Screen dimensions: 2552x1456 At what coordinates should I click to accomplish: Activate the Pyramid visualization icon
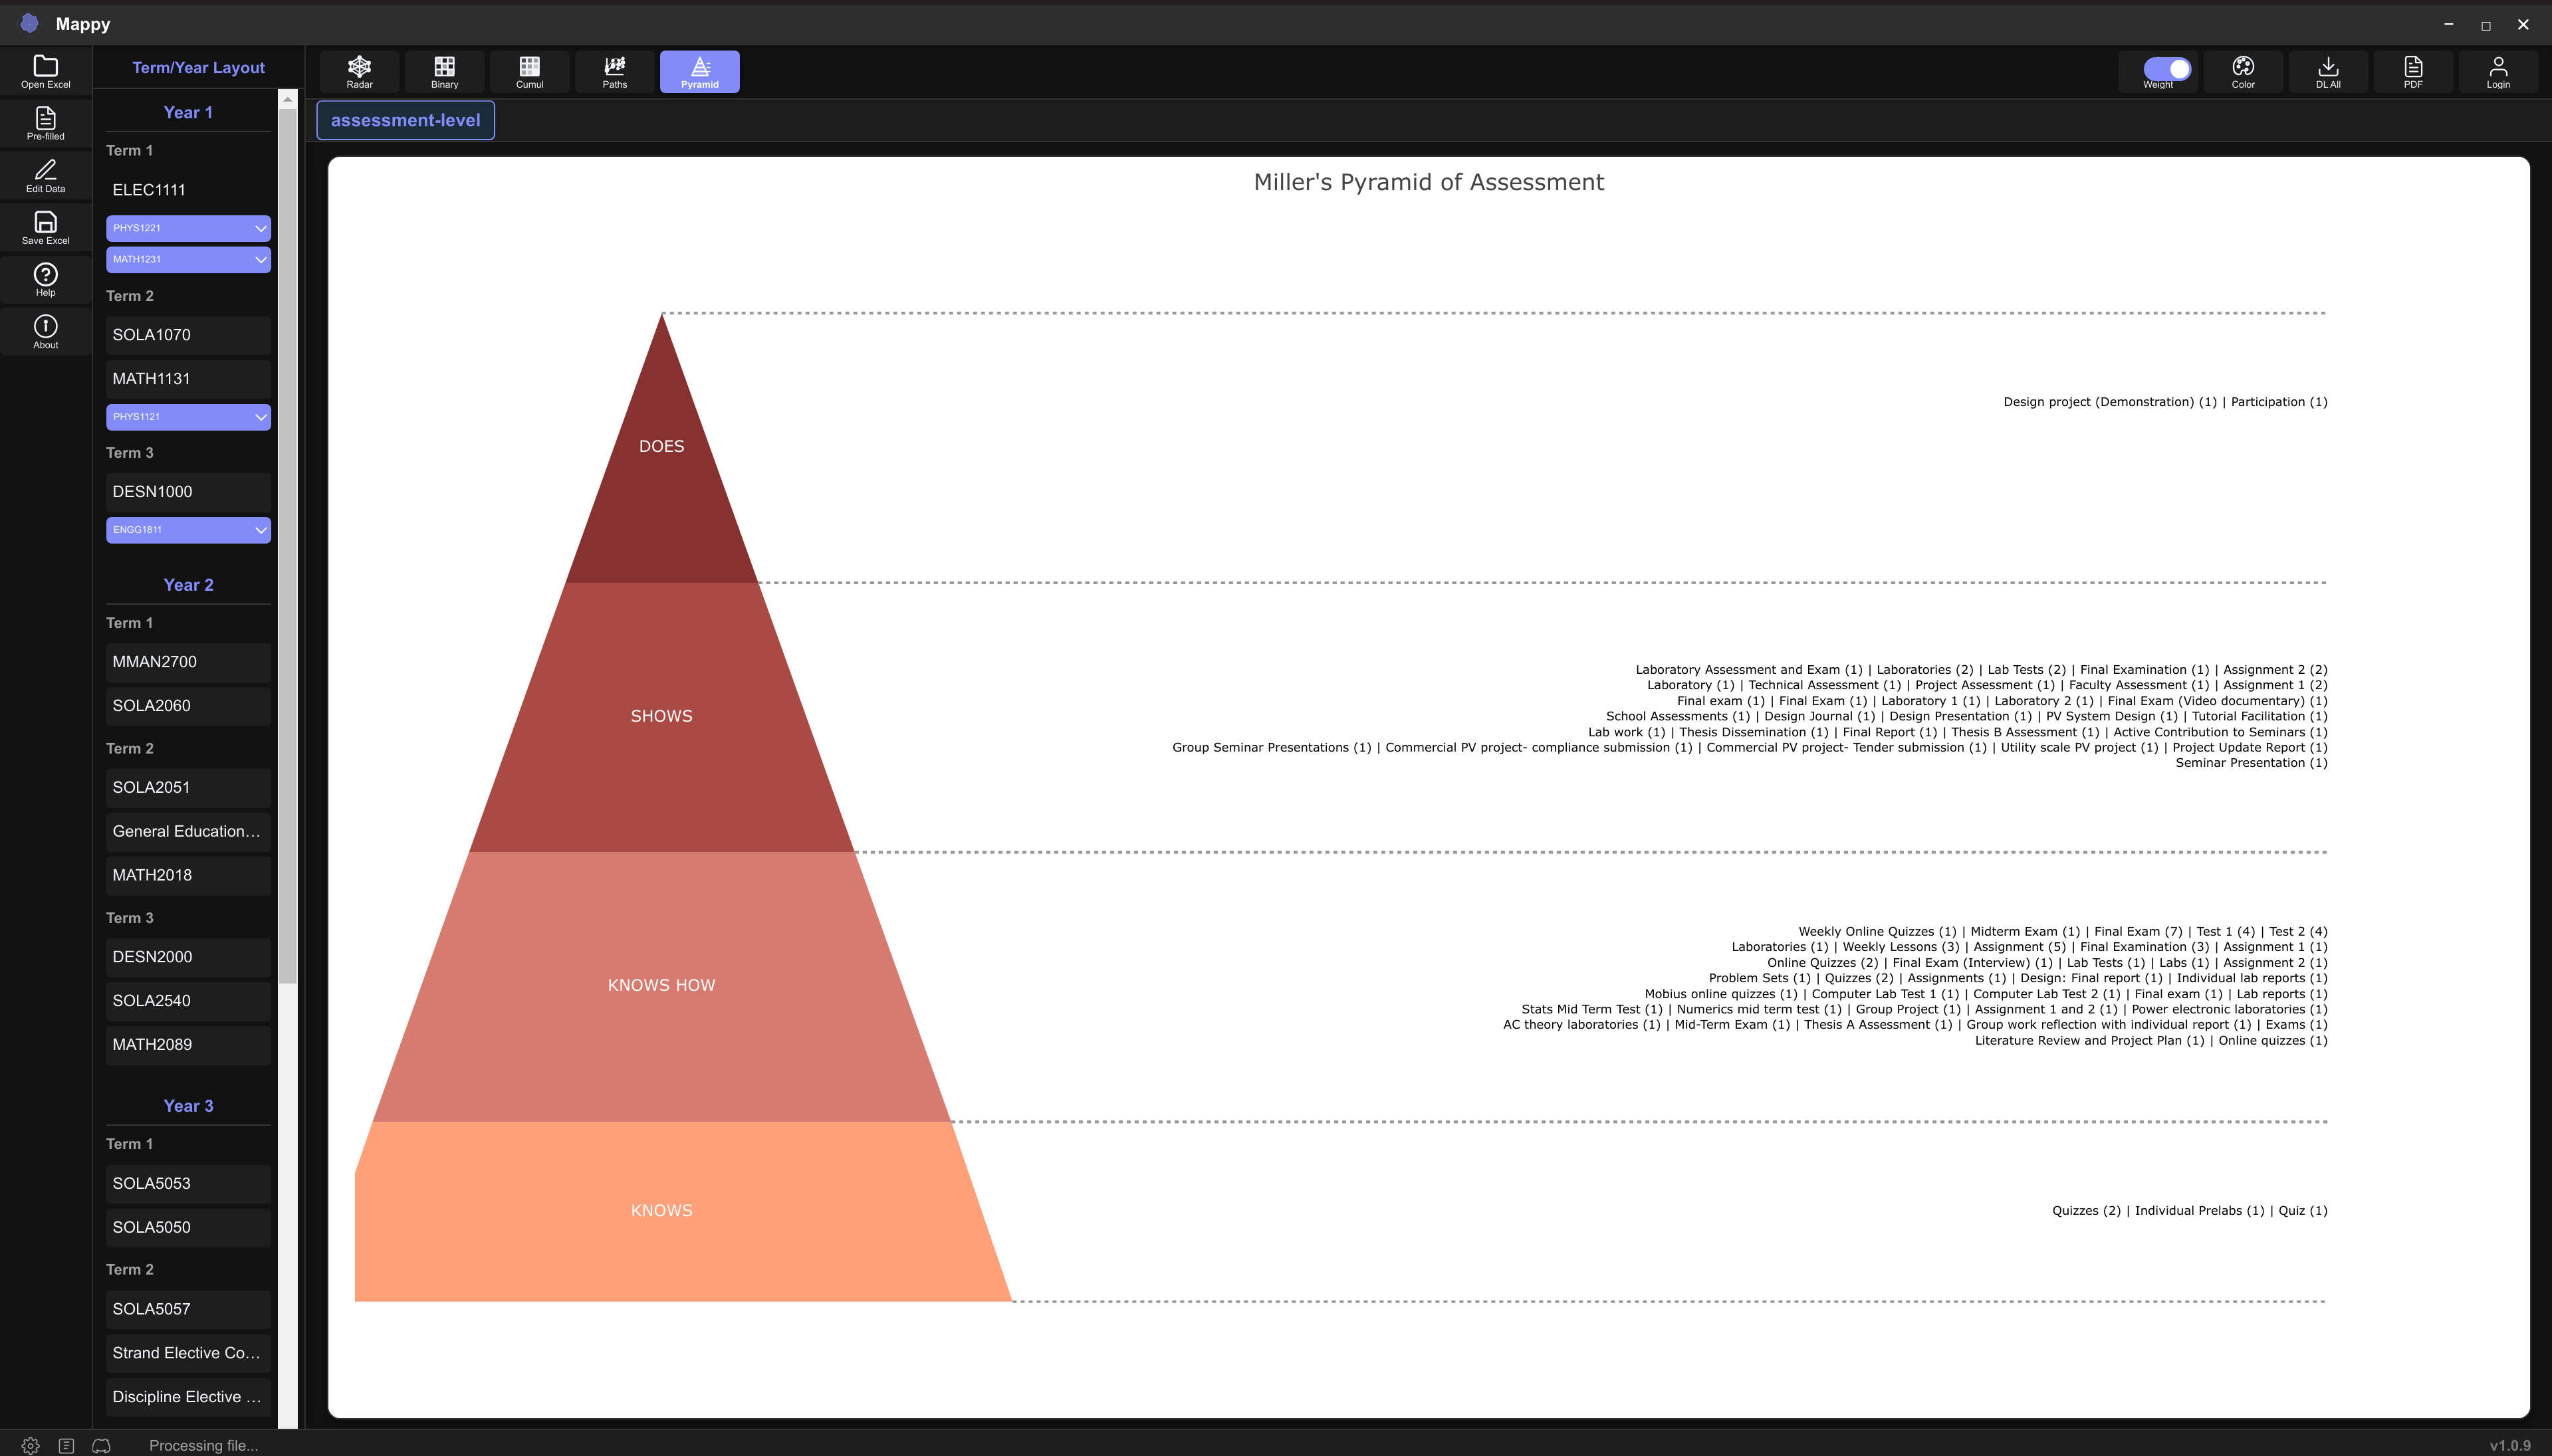tap(698, 71)
